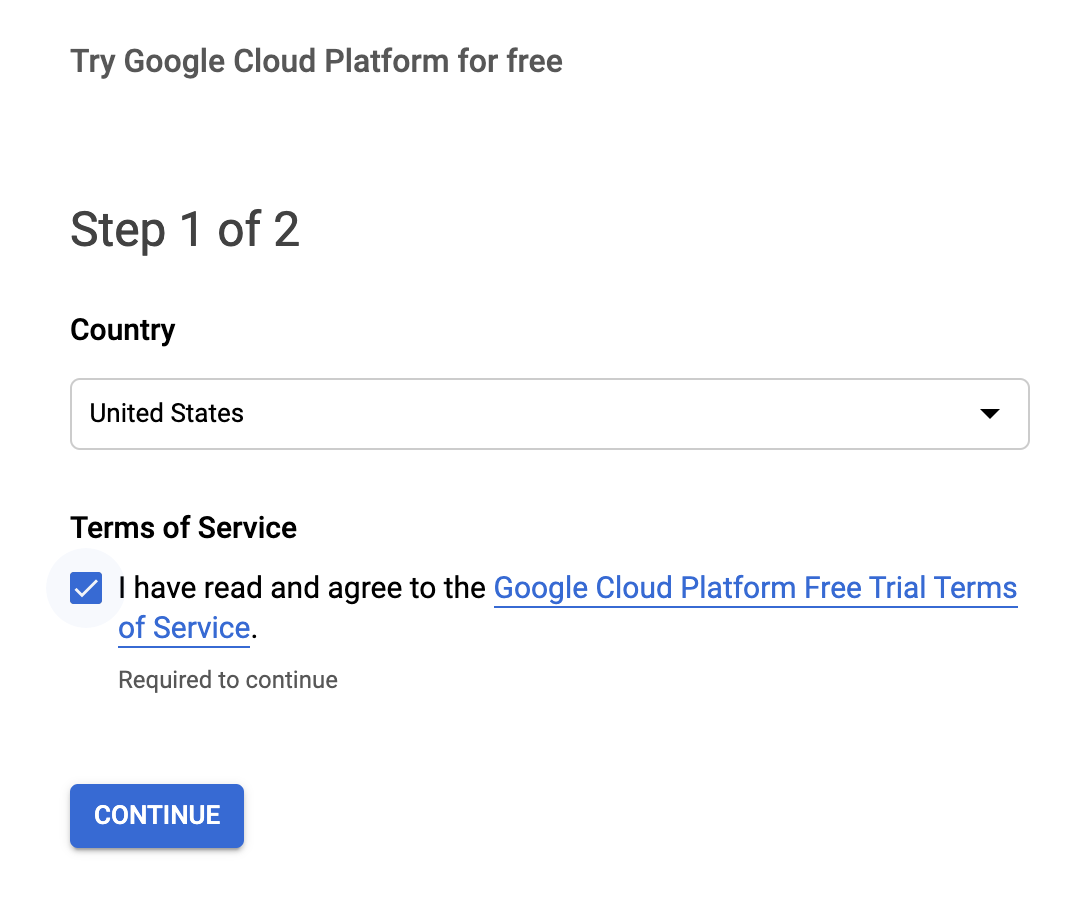Screen dimensions: 1090x904
Task: Toggle agreement to the free trial terms
Action: coord(86,588)
